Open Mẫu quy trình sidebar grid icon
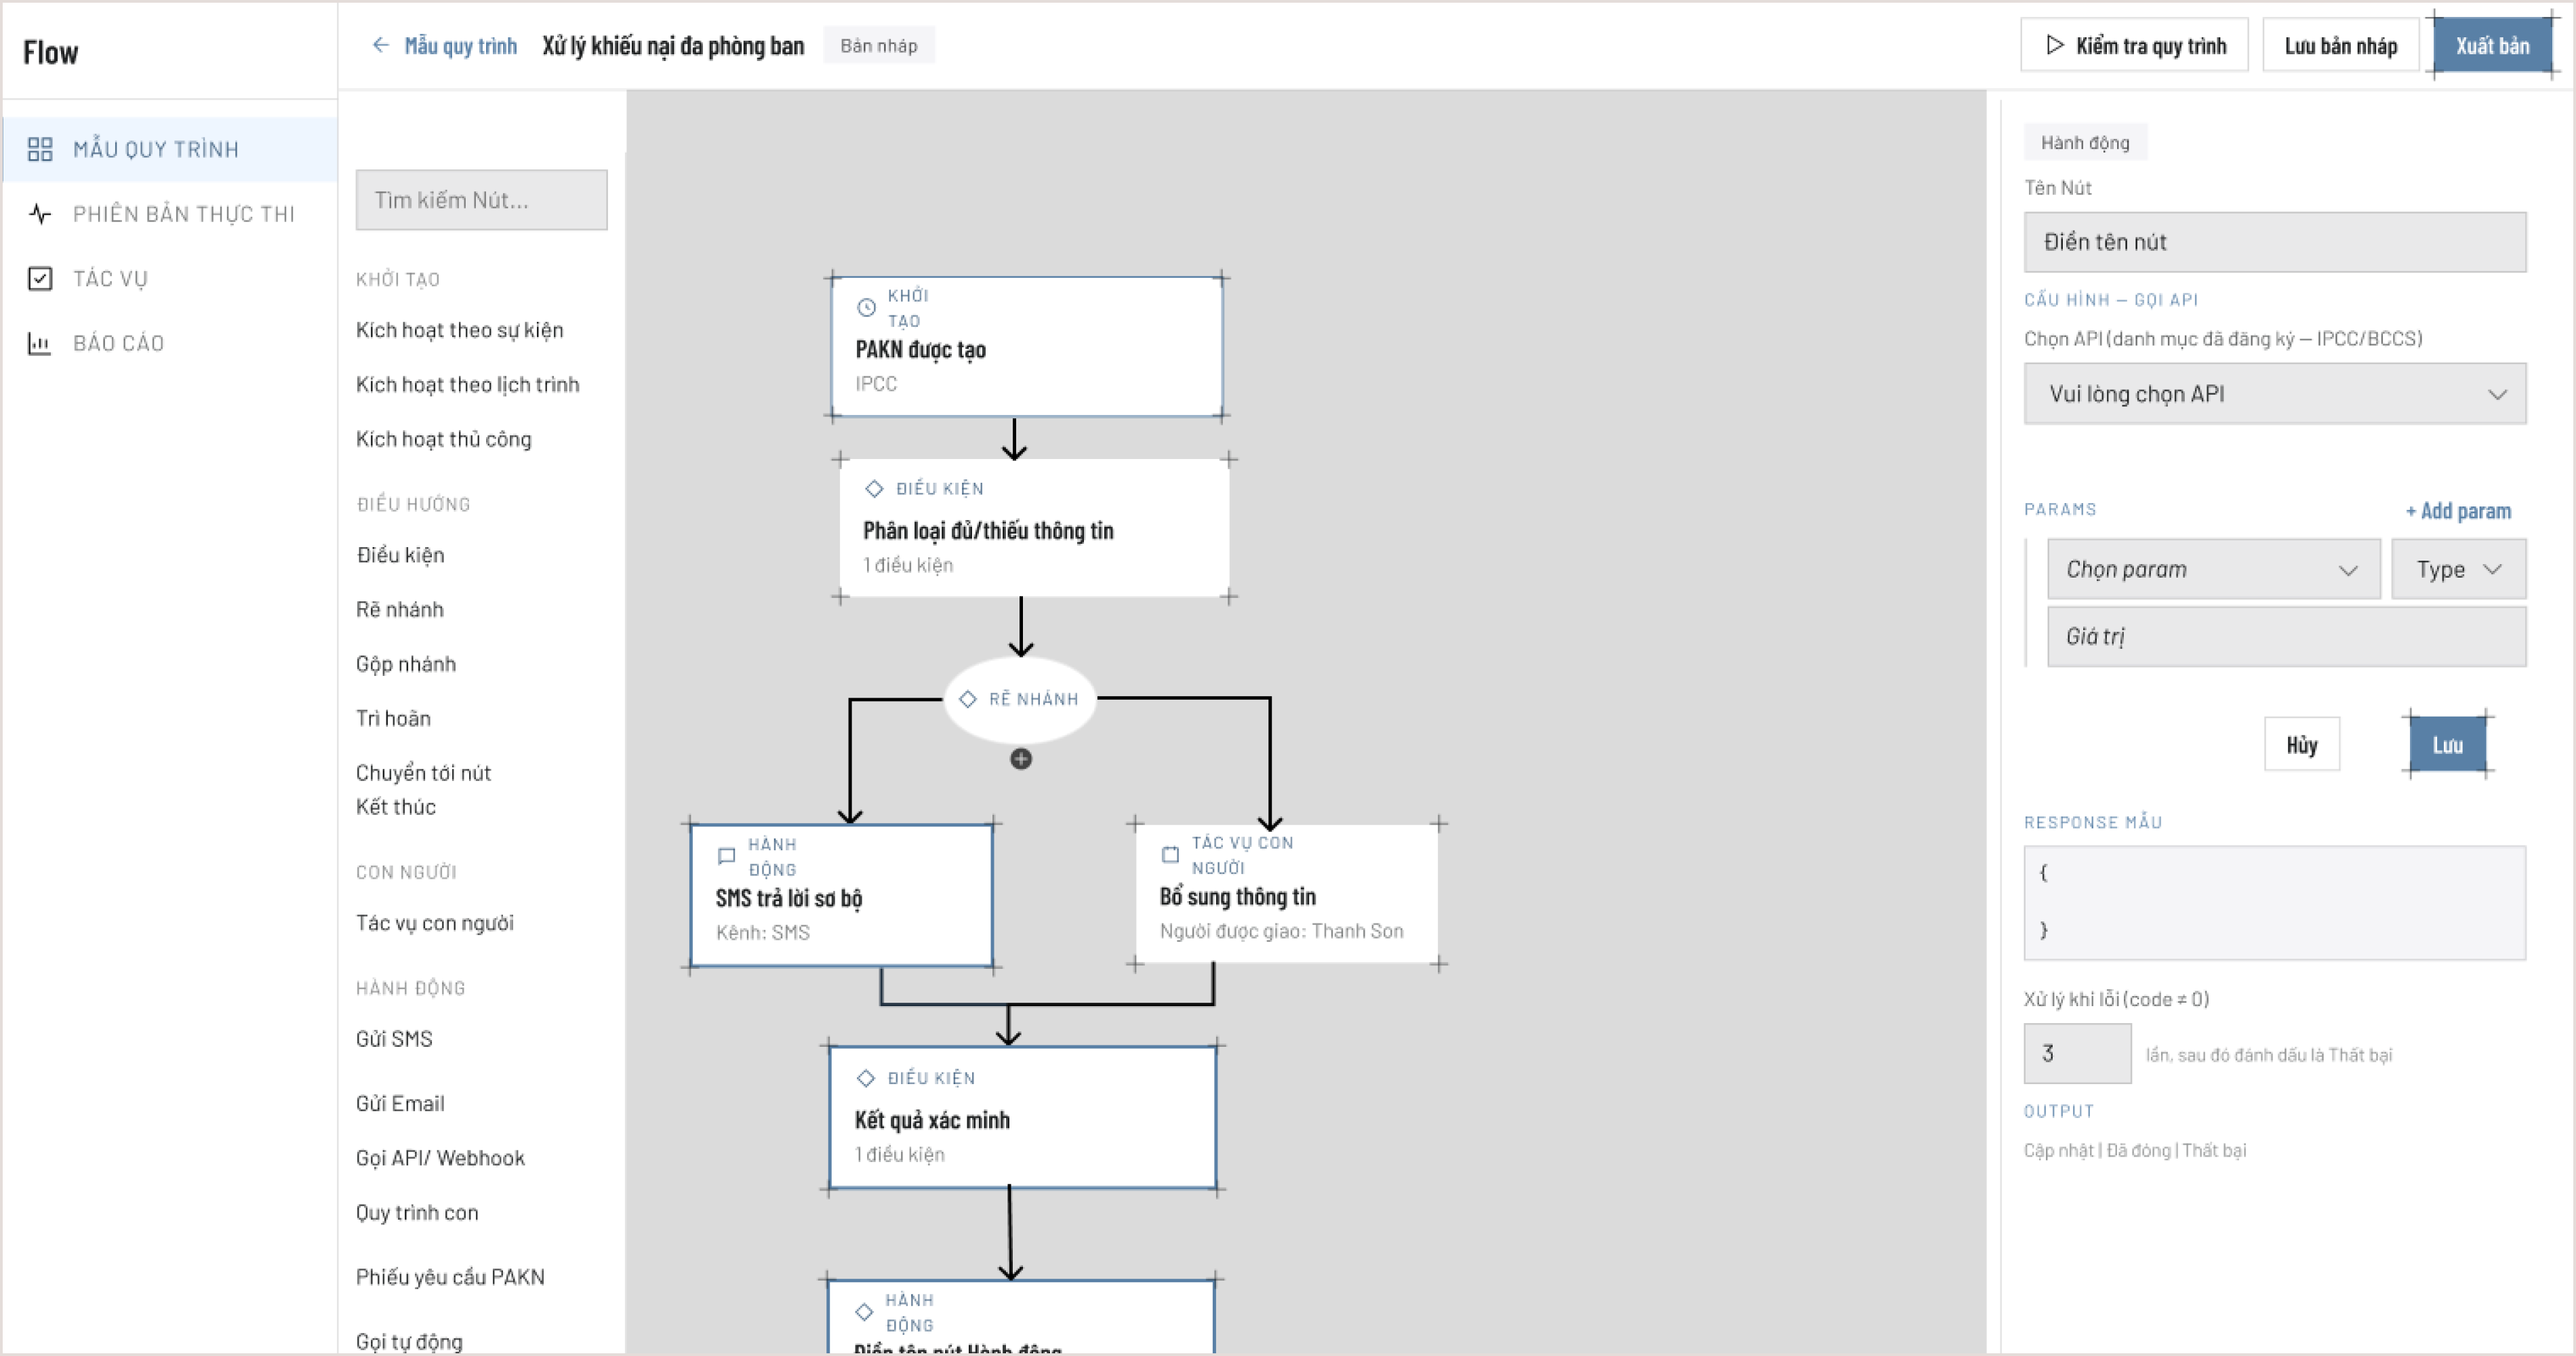 [40, 149]
